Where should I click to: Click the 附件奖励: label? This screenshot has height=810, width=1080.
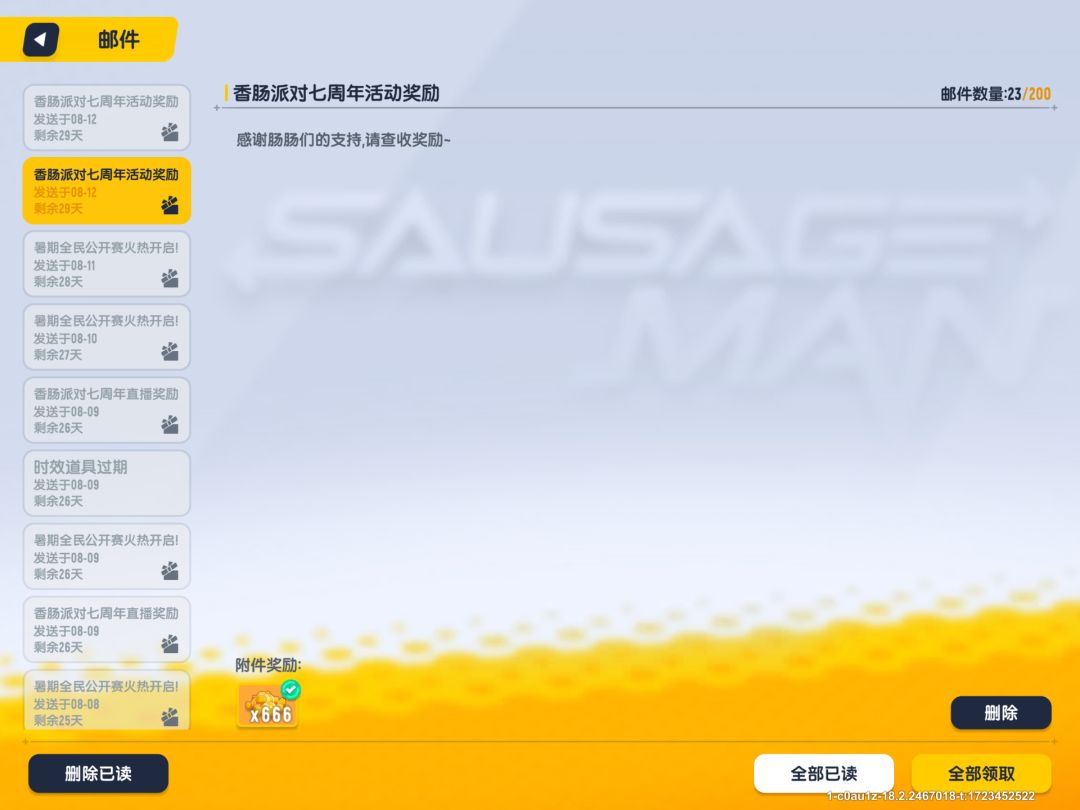tap(268, 665)
